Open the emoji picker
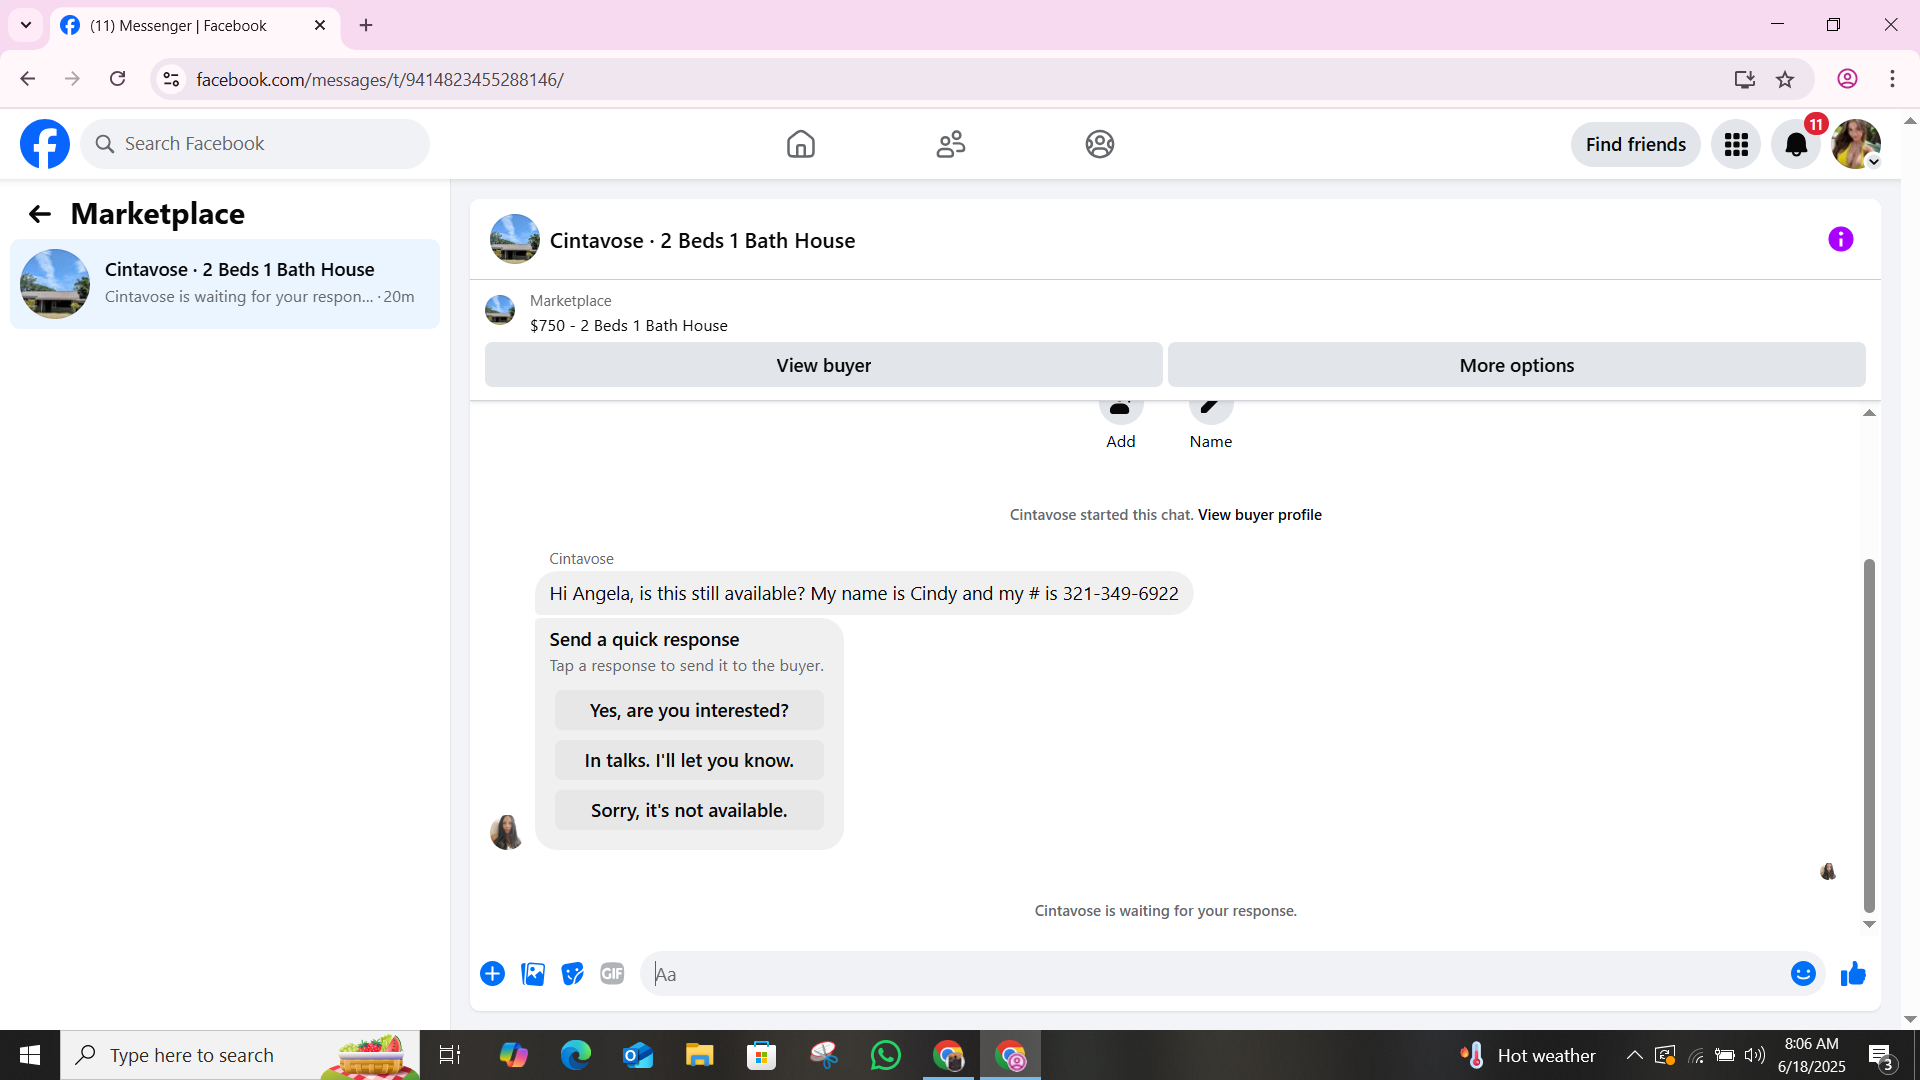 point(1803,974)
